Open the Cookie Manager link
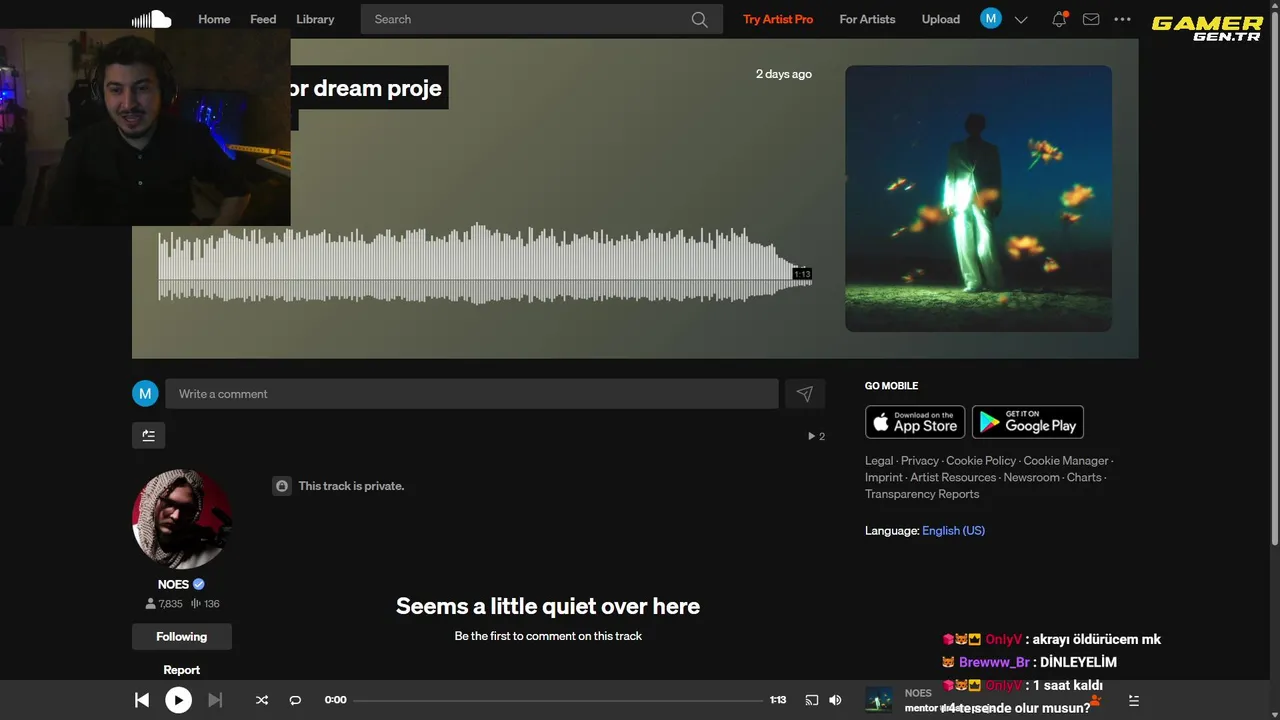 [x=1066, y=461]
